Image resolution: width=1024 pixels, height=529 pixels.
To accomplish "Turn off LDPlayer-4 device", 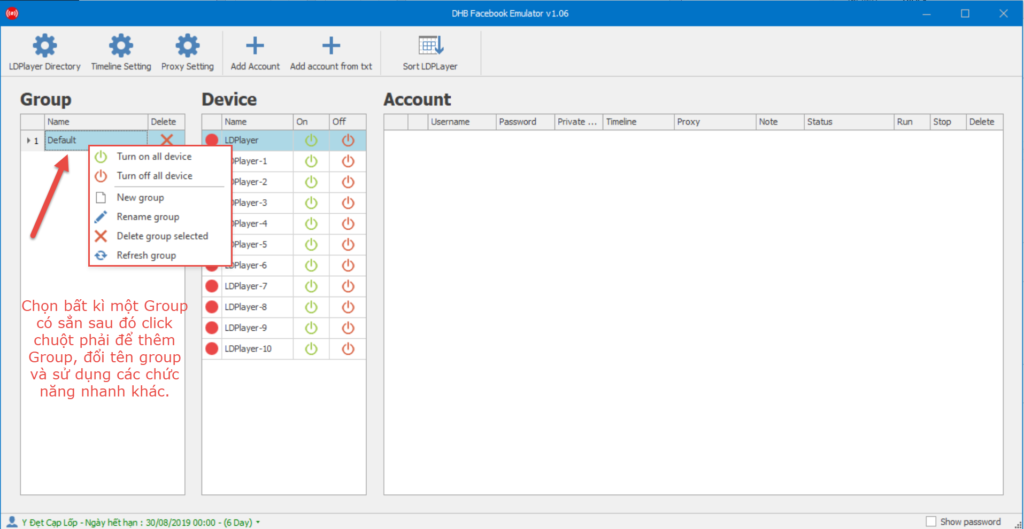I will click(x=348, y=223).
